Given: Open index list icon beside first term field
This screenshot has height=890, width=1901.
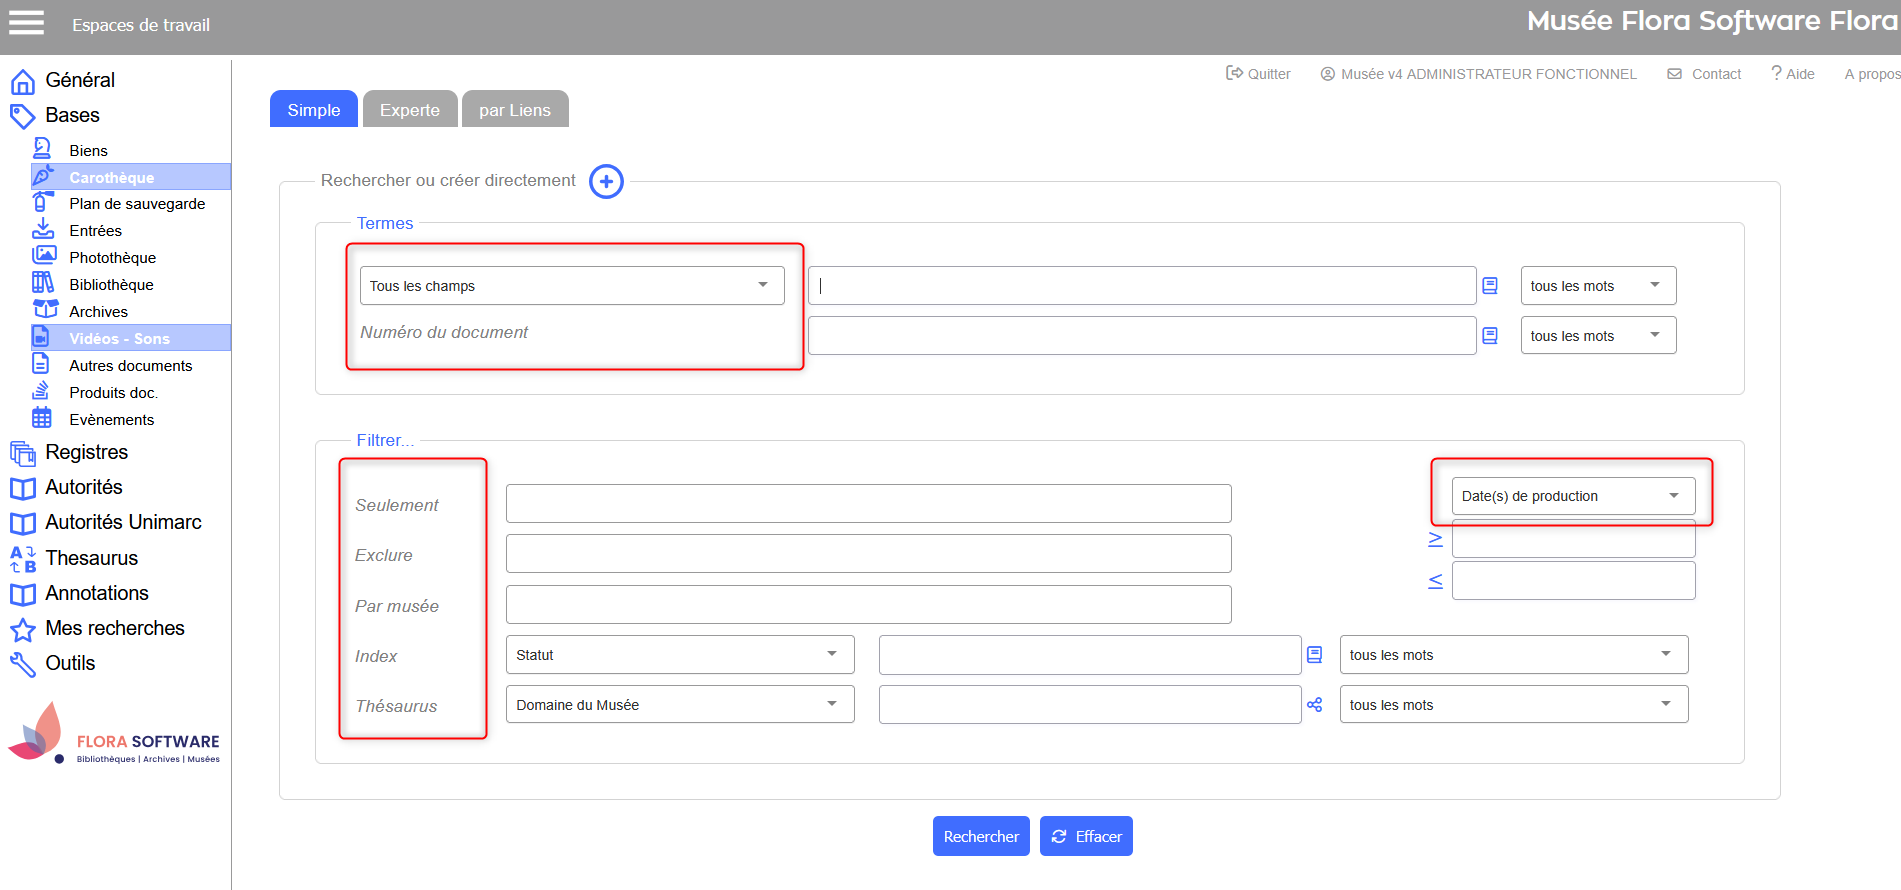Looking at the screenshot, I should tap(1489, 286).
